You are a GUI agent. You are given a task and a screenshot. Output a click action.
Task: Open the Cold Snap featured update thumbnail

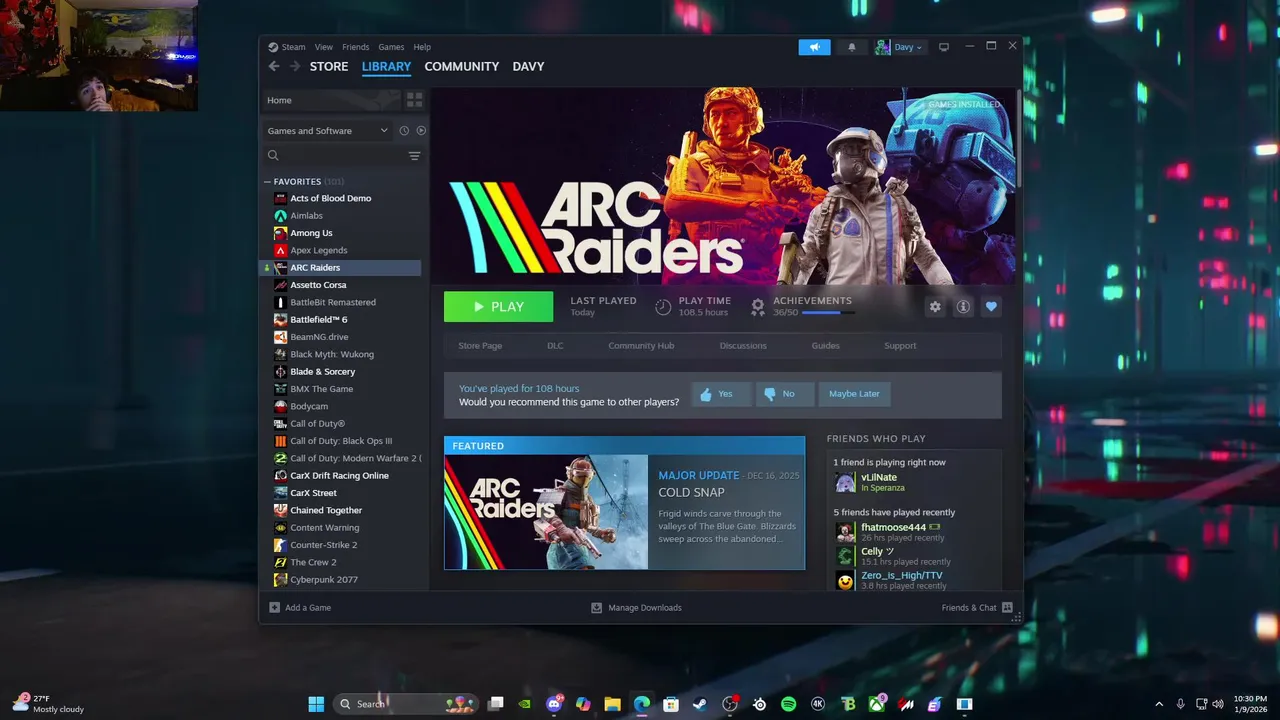coord(546,512)
